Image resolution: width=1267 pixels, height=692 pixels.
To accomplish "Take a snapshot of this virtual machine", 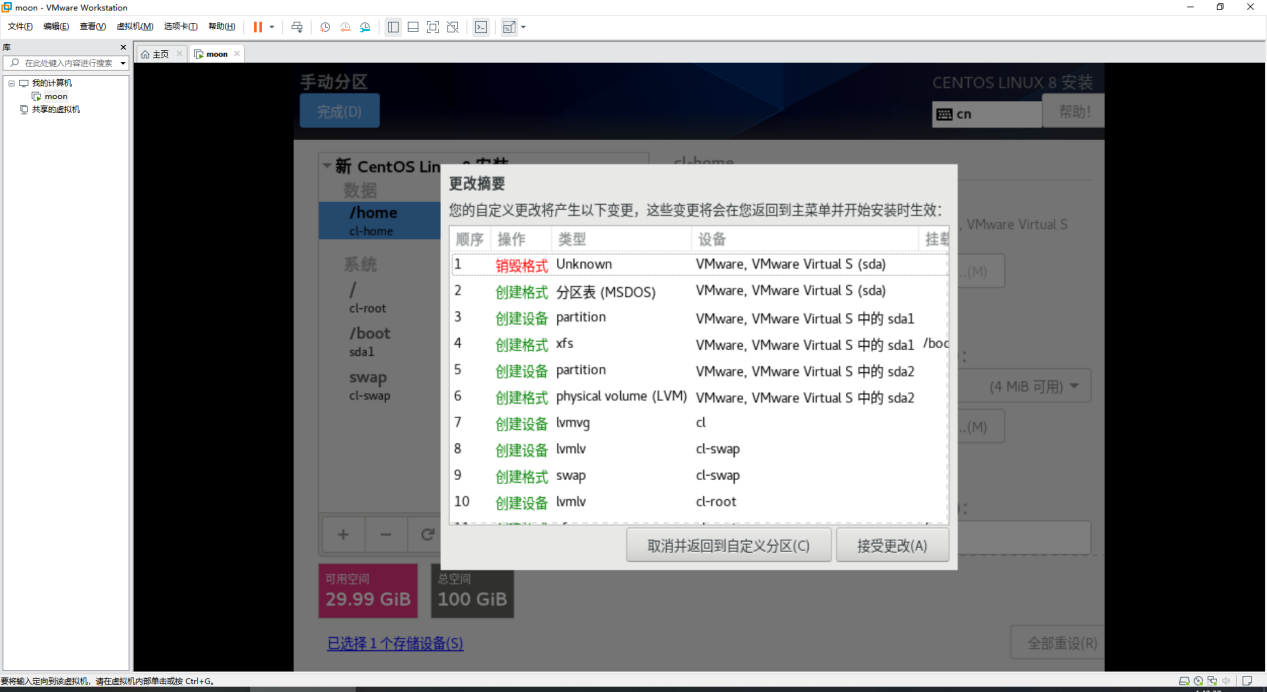I will click(325, 27).
